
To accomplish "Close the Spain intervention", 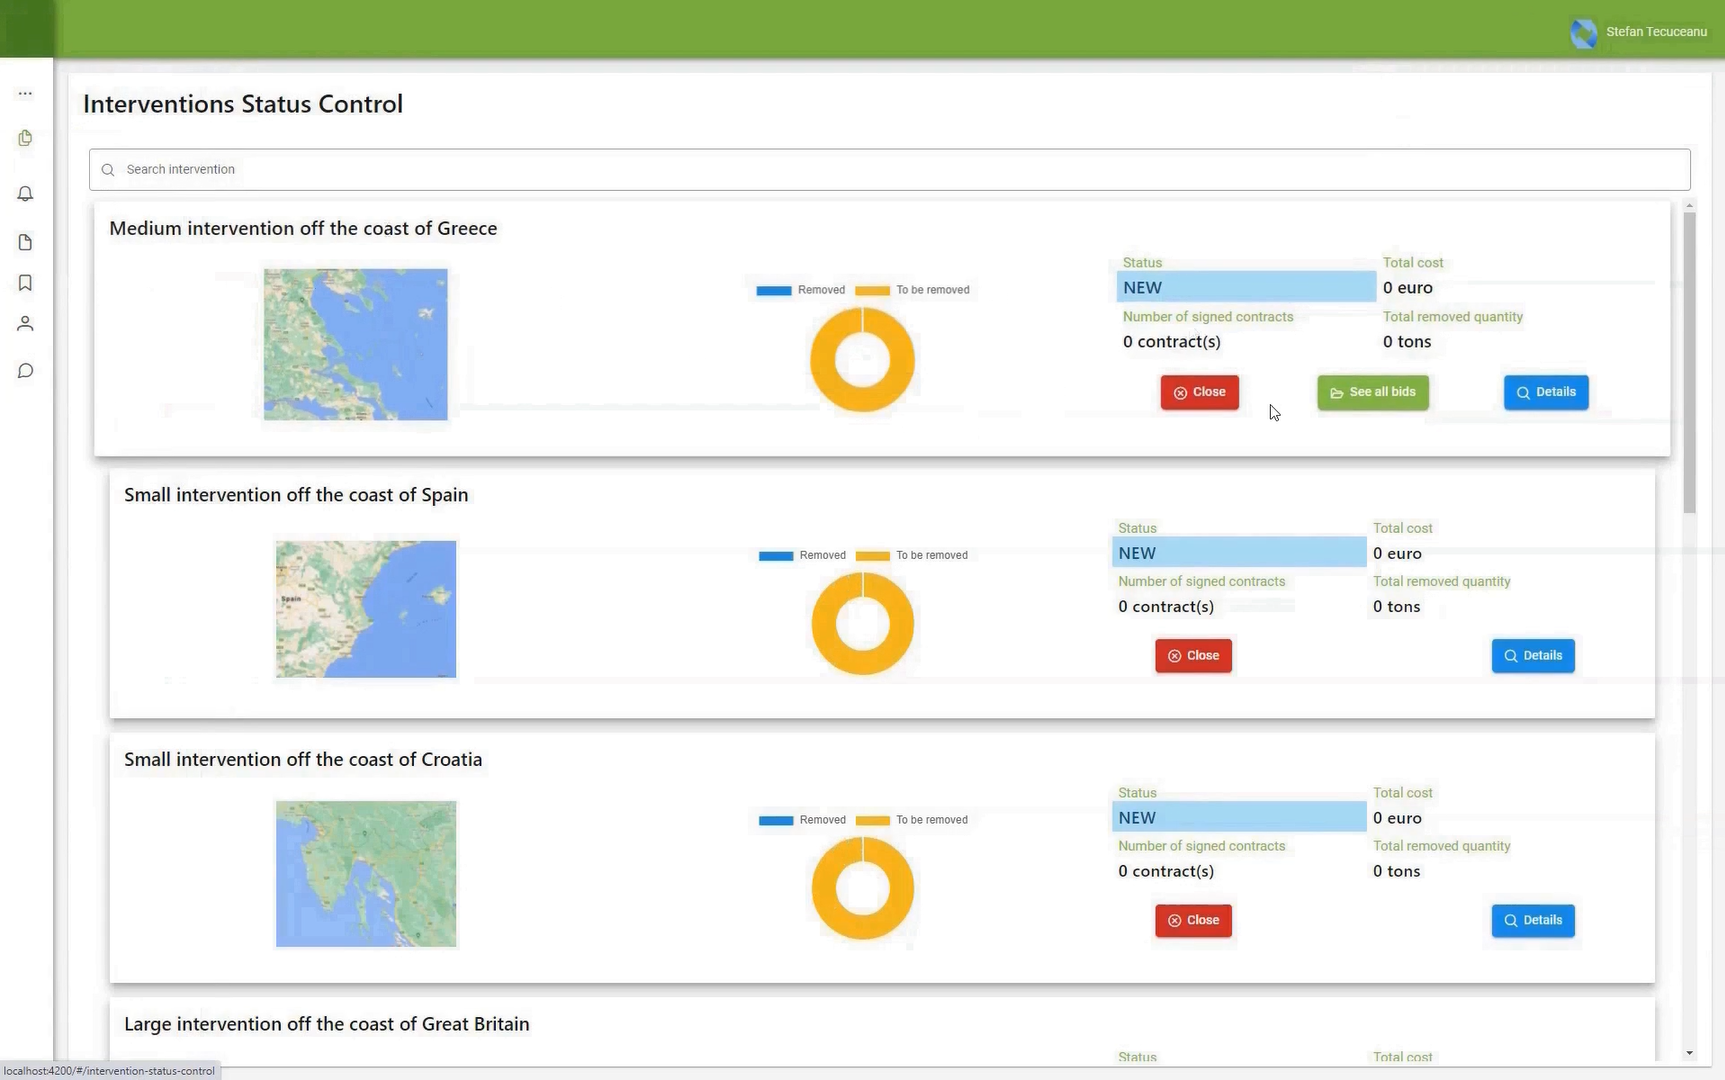I will pos(1193,656).
